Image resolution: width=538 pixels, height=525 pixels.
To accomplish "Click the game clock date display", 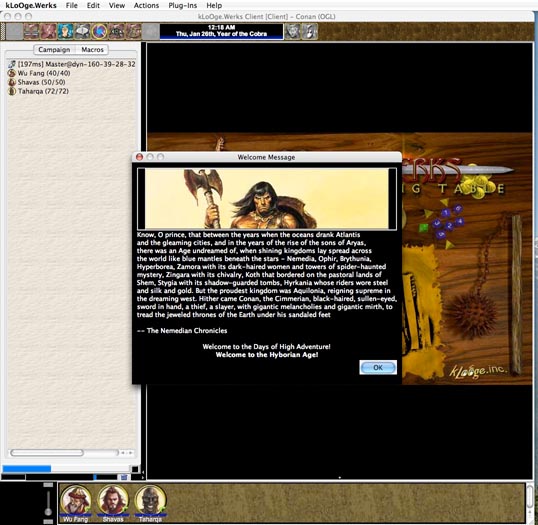I will [221, 31].
